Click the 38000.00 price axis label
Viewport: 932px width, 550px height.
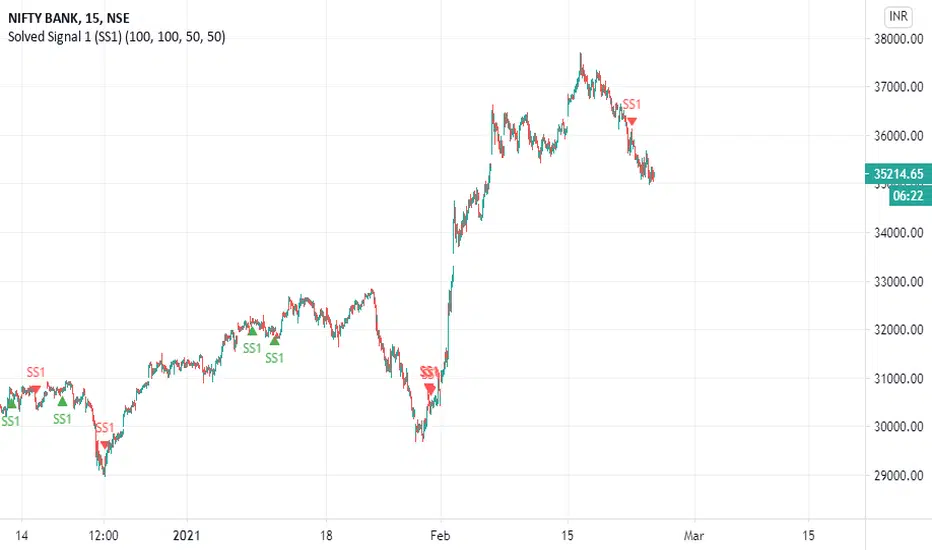(898, 39)
